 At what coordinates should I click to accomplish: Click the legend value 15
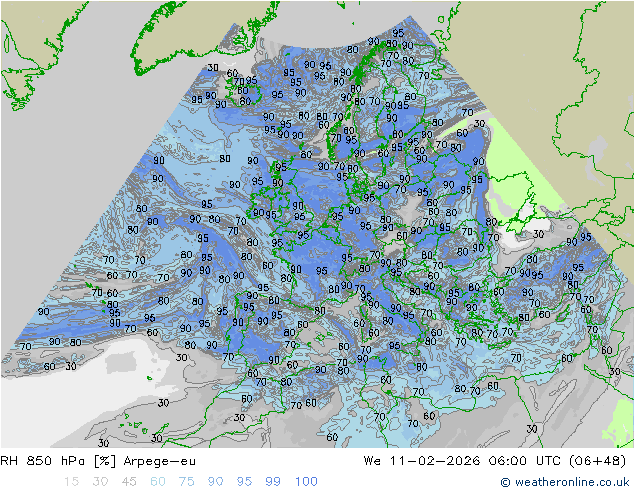71,482
